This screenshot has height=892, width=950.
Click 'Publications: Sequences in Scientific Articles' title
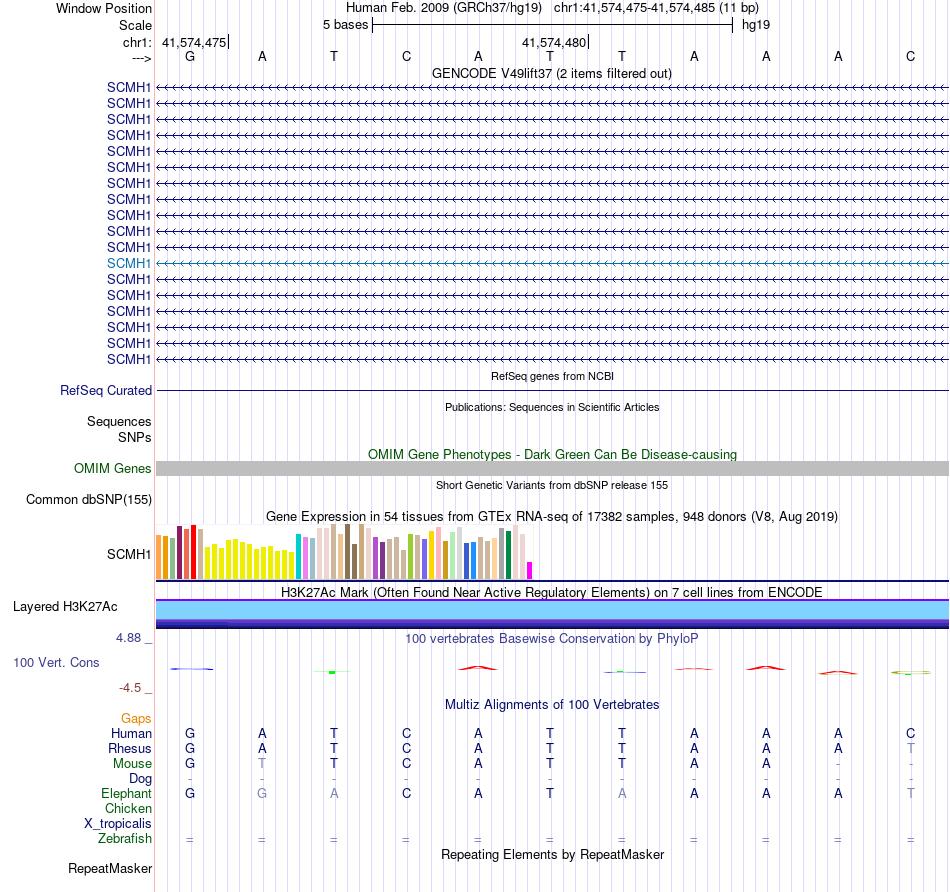(x=552, y=407)
